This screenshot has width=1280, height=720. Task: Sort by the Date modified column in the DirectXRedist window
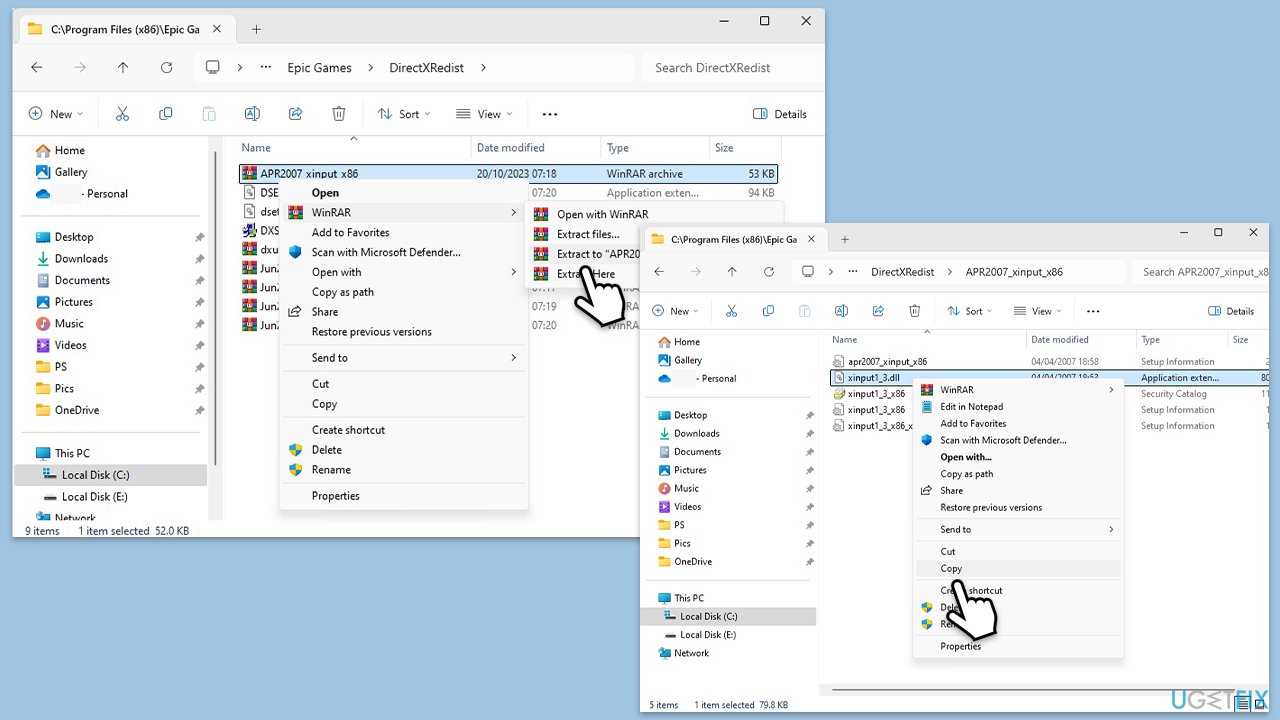click(510, 148)
